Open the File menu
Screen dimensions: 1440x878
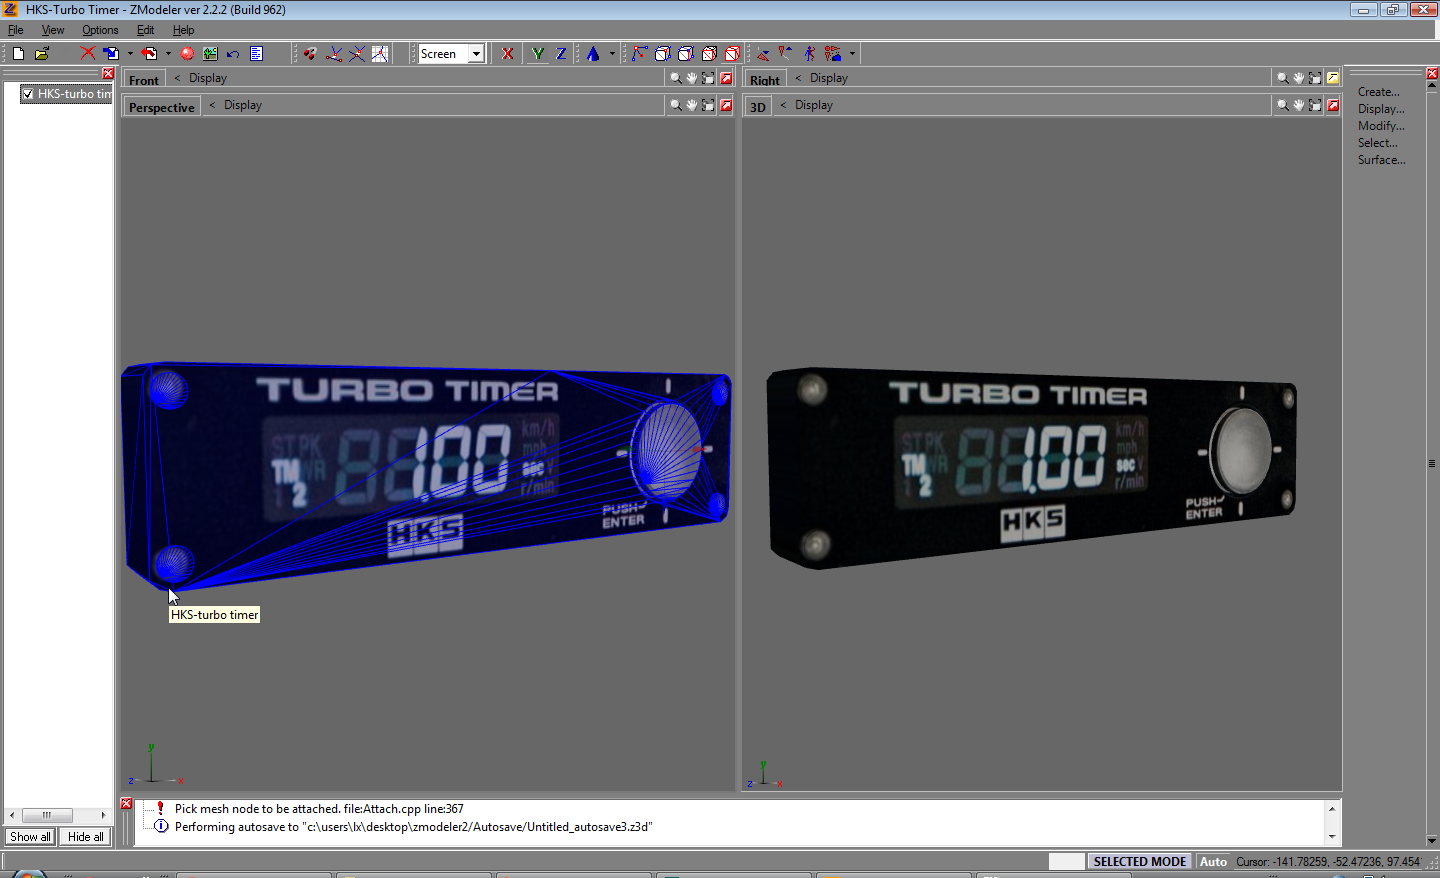point(15,30)
